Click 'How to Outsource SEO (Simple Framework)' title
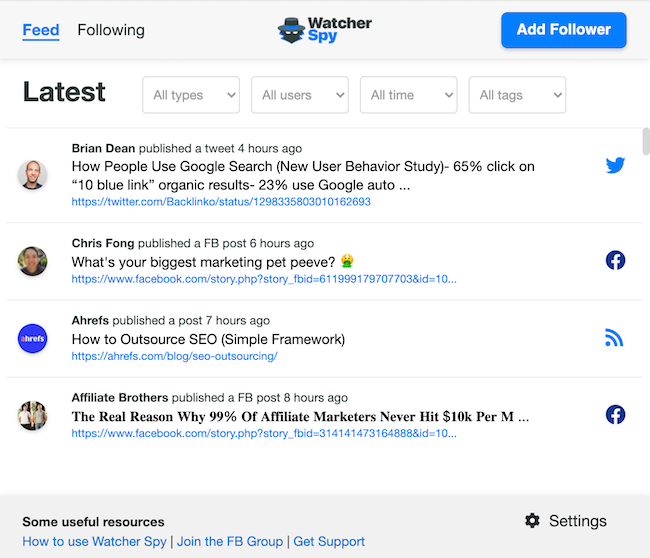The width and height of the screenshot is (650, 558). point(208,339)
